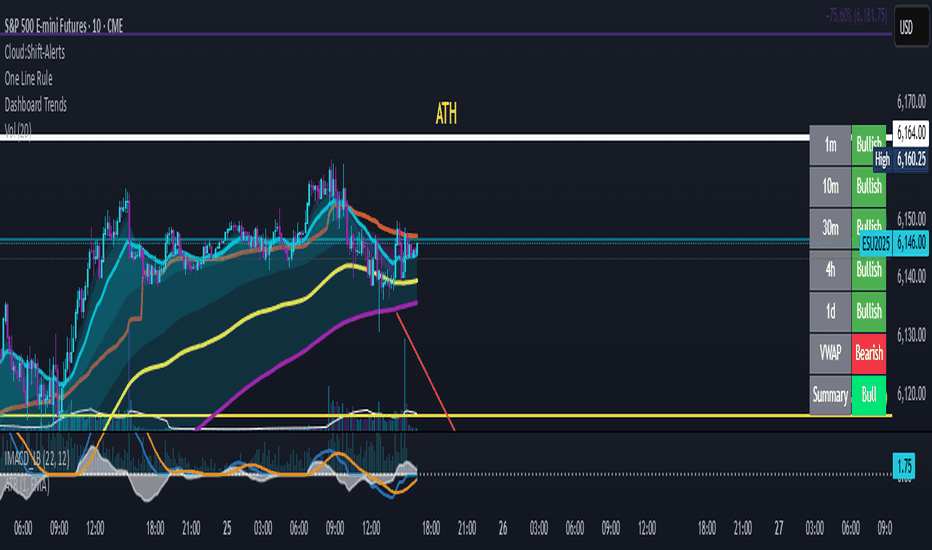Select the Cloud:Shift-Alerts indicator label
This screenshot has width=932, height=550.
(x=34, y=52)
